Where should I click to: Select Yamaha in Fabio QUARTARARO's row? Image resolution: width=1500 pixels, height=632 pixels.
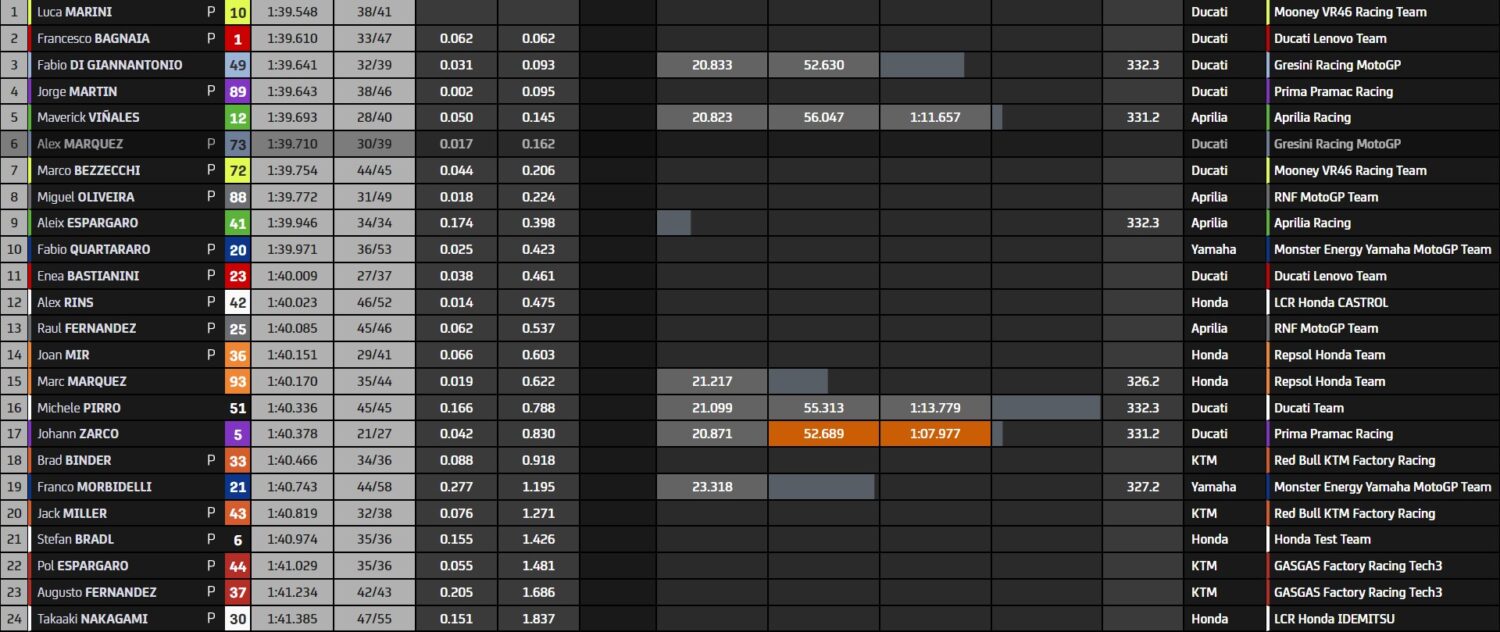(x=1213, y=249)
